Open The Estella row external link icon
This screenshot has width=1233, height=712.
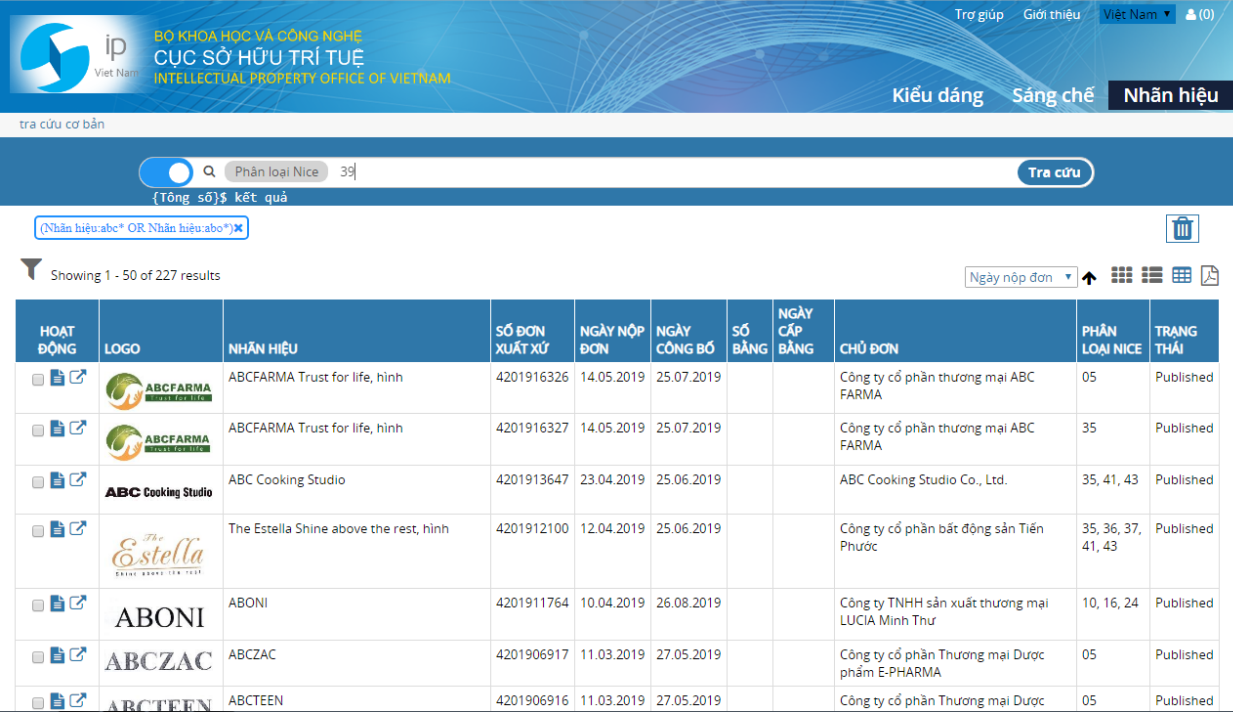coord(77,529)
